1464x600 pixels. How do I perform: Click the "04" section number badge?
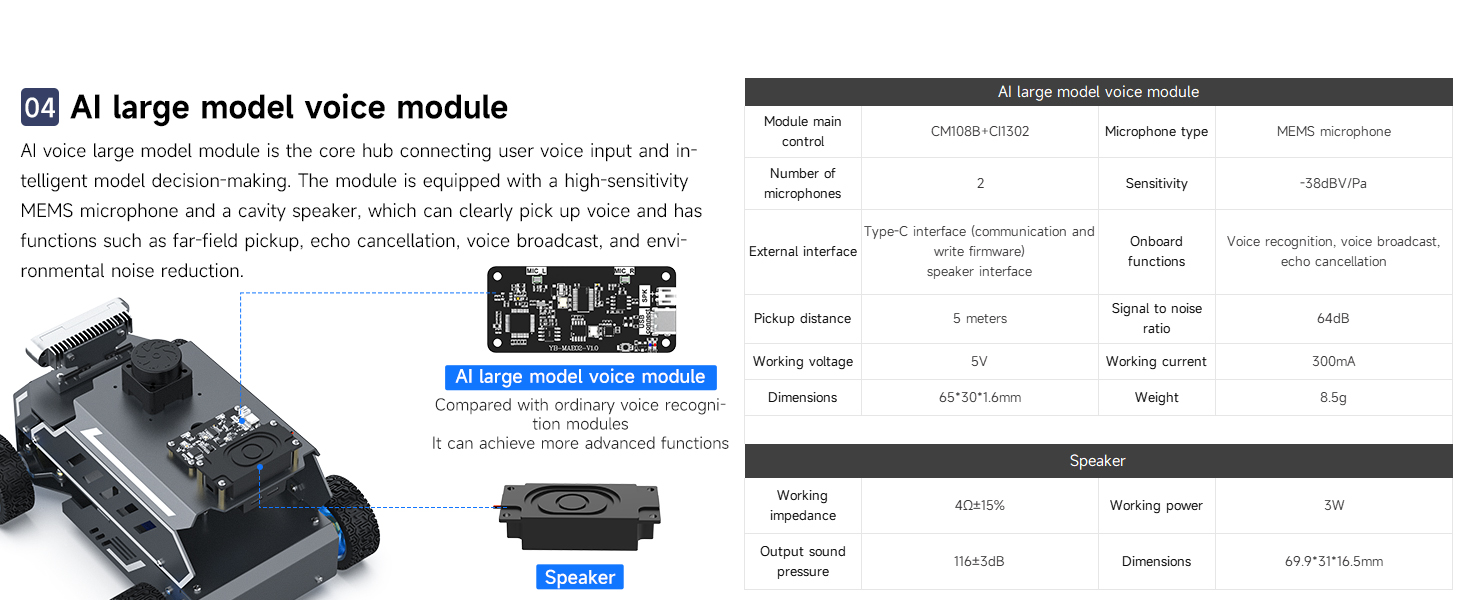pos(40,107)
